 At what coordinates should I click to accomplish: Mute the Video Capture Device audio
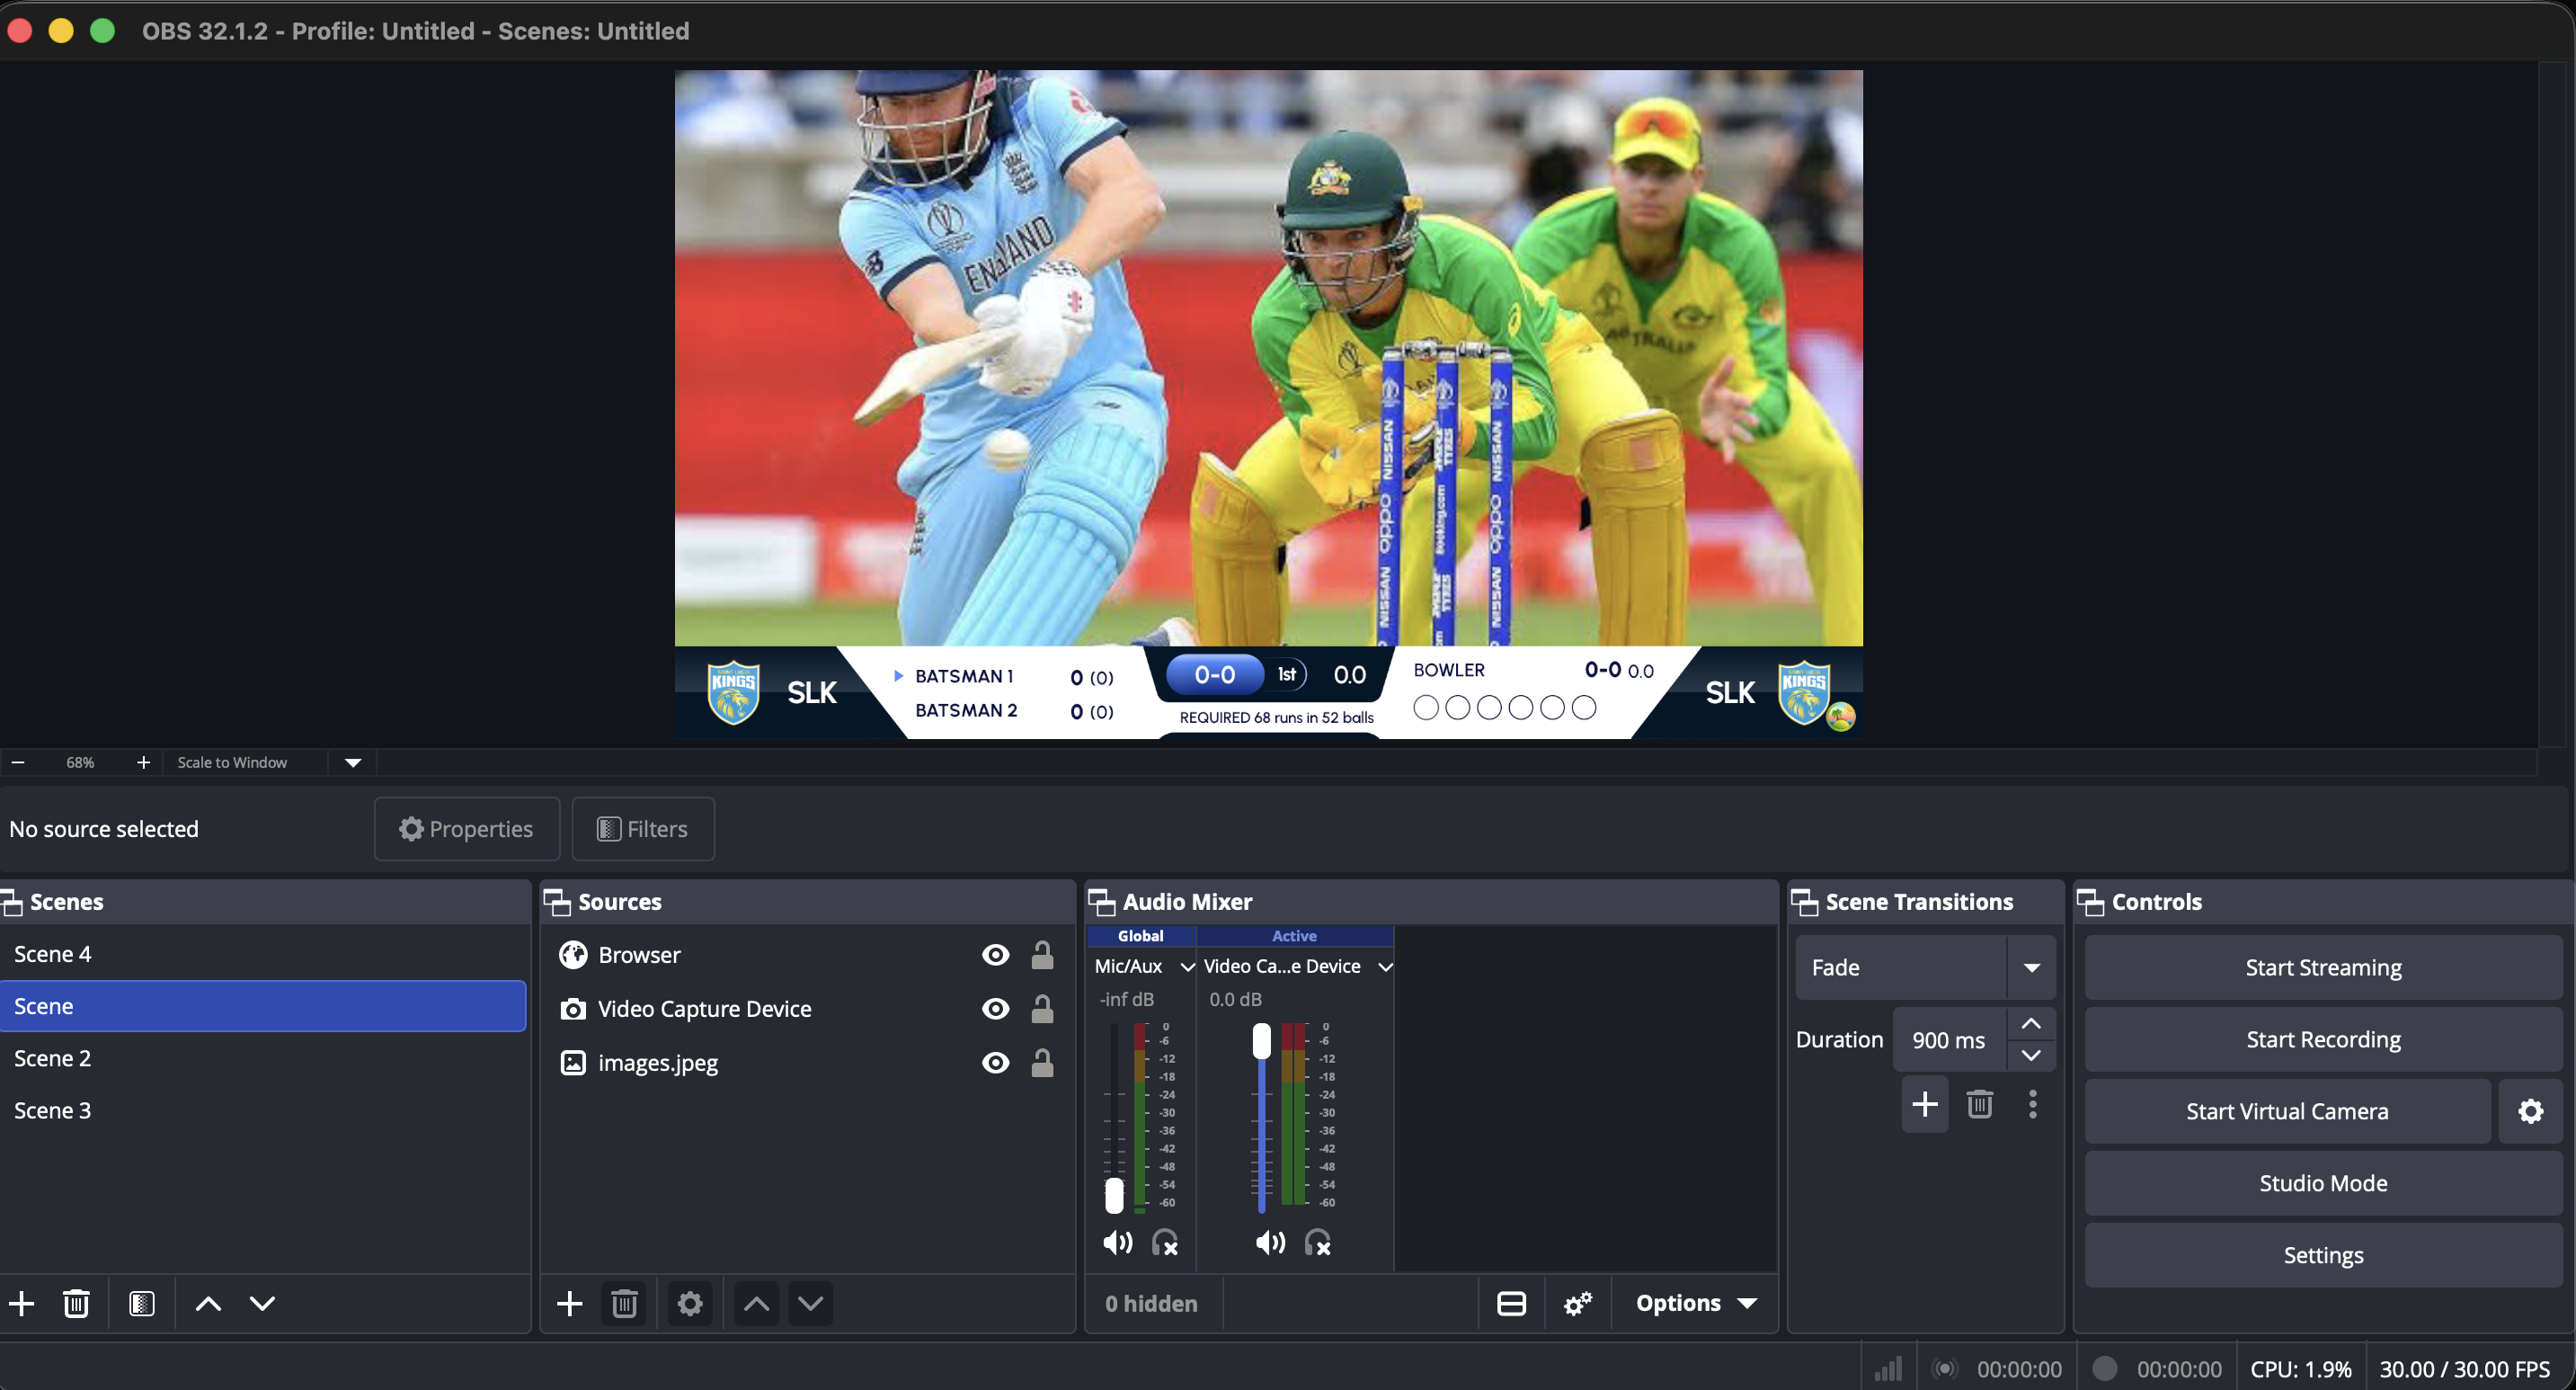[1270, 1243]
